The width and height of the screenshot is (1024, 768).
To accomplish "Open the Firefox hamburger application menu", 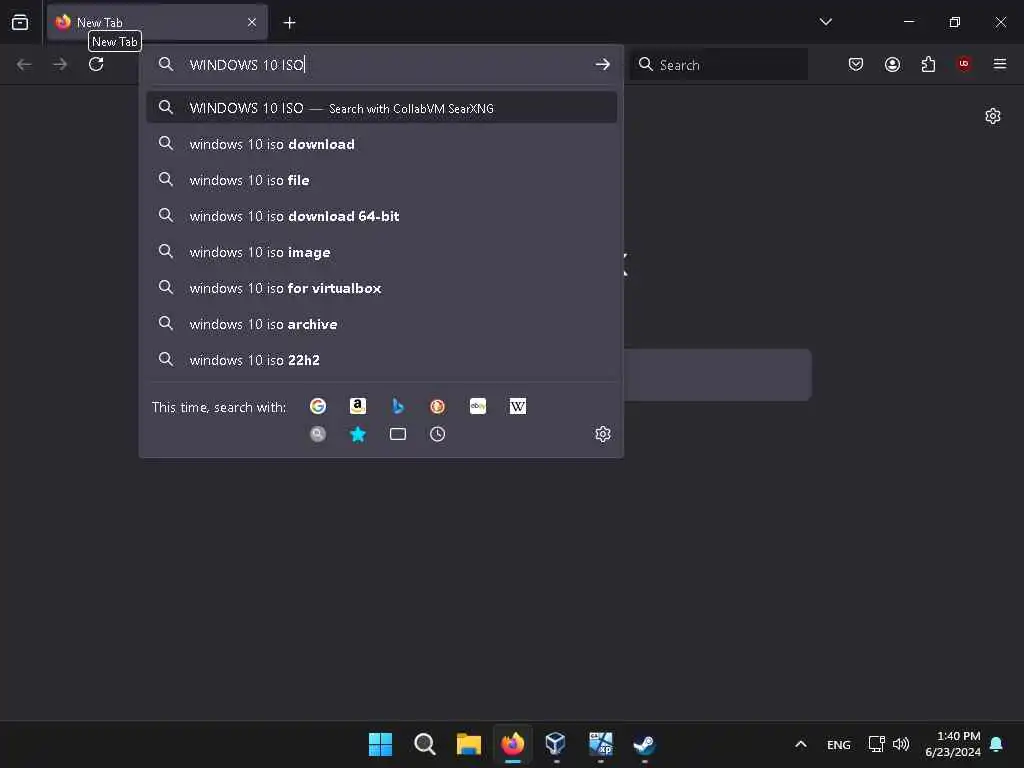I will pos(1000,63).
